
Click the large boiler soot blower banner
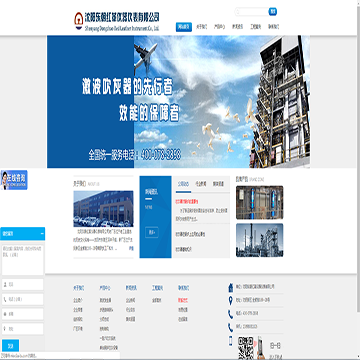click(x=178, y=102)
